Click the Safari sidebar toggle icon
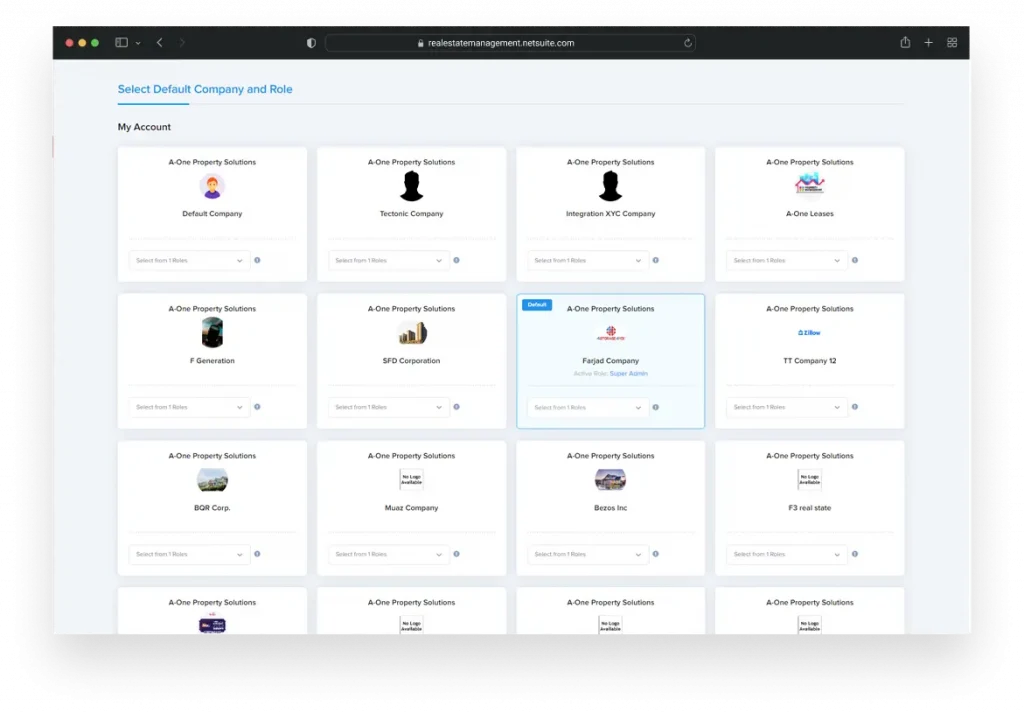This screenshot has height=713, width=1024. pyautogui.click(x=122, y=43)
